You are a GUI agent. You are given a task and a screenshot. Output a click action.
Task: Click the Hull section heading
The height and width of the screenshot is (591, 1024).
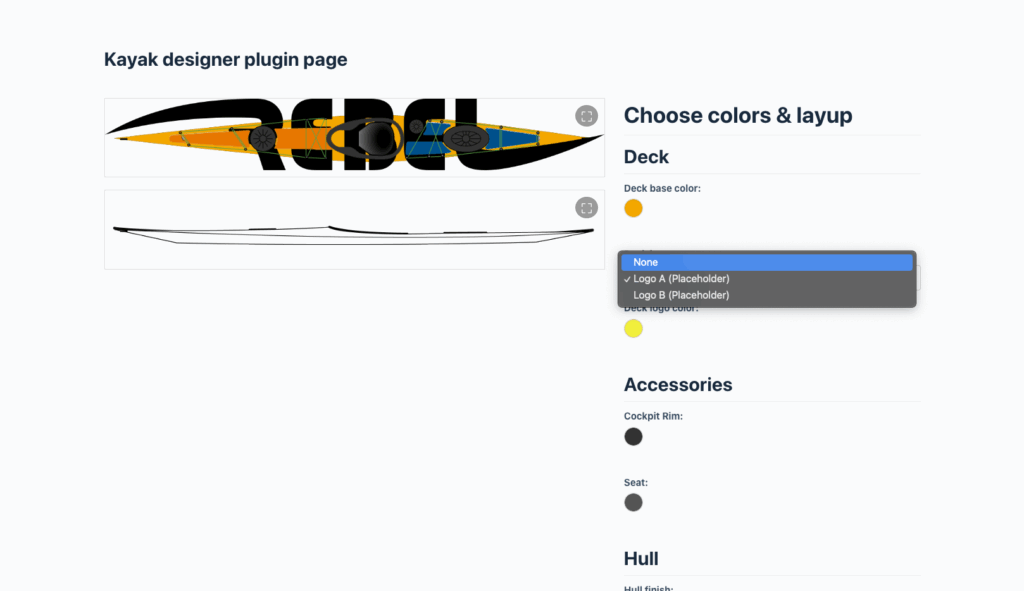click(641, 559)
